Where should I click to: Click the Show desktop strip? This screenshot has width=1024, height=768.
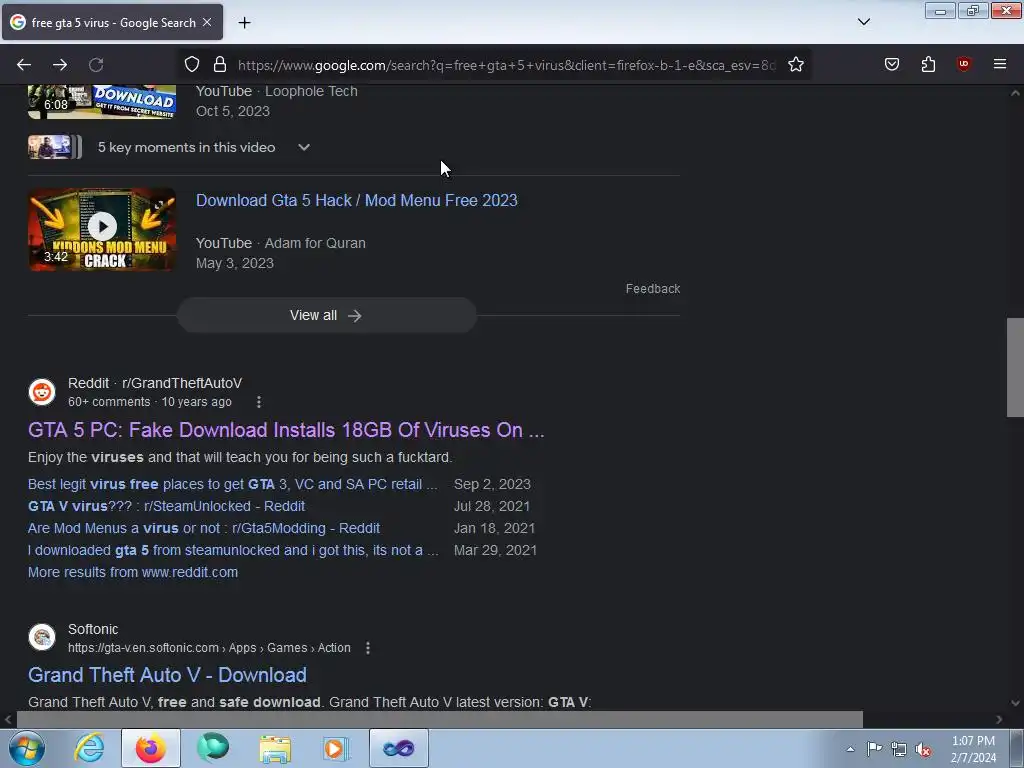click(1017, 748)
